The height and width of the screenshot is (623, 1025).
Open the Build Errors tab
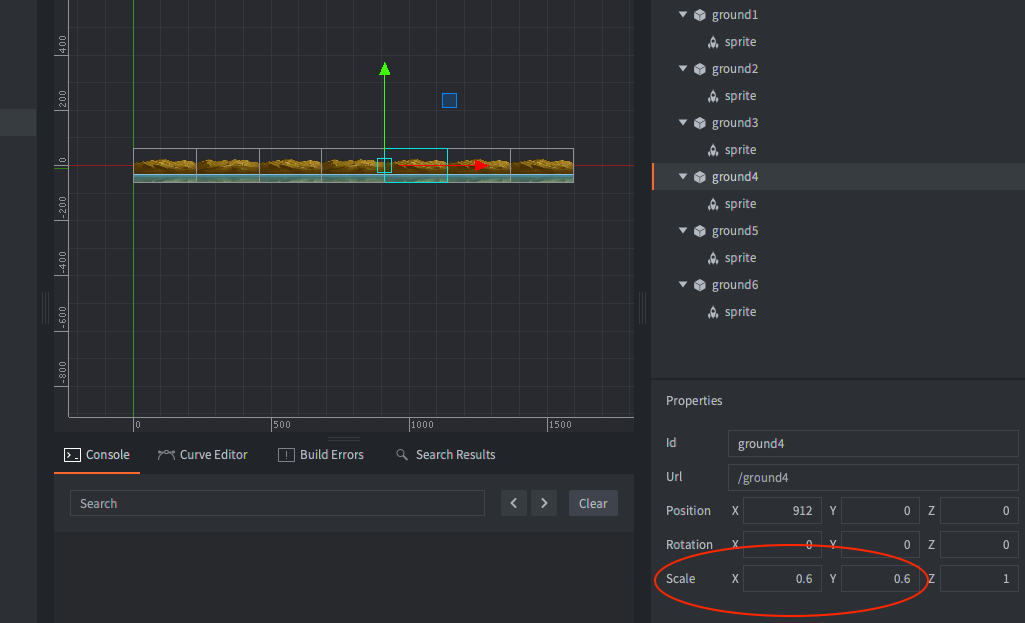click(321, 455)
